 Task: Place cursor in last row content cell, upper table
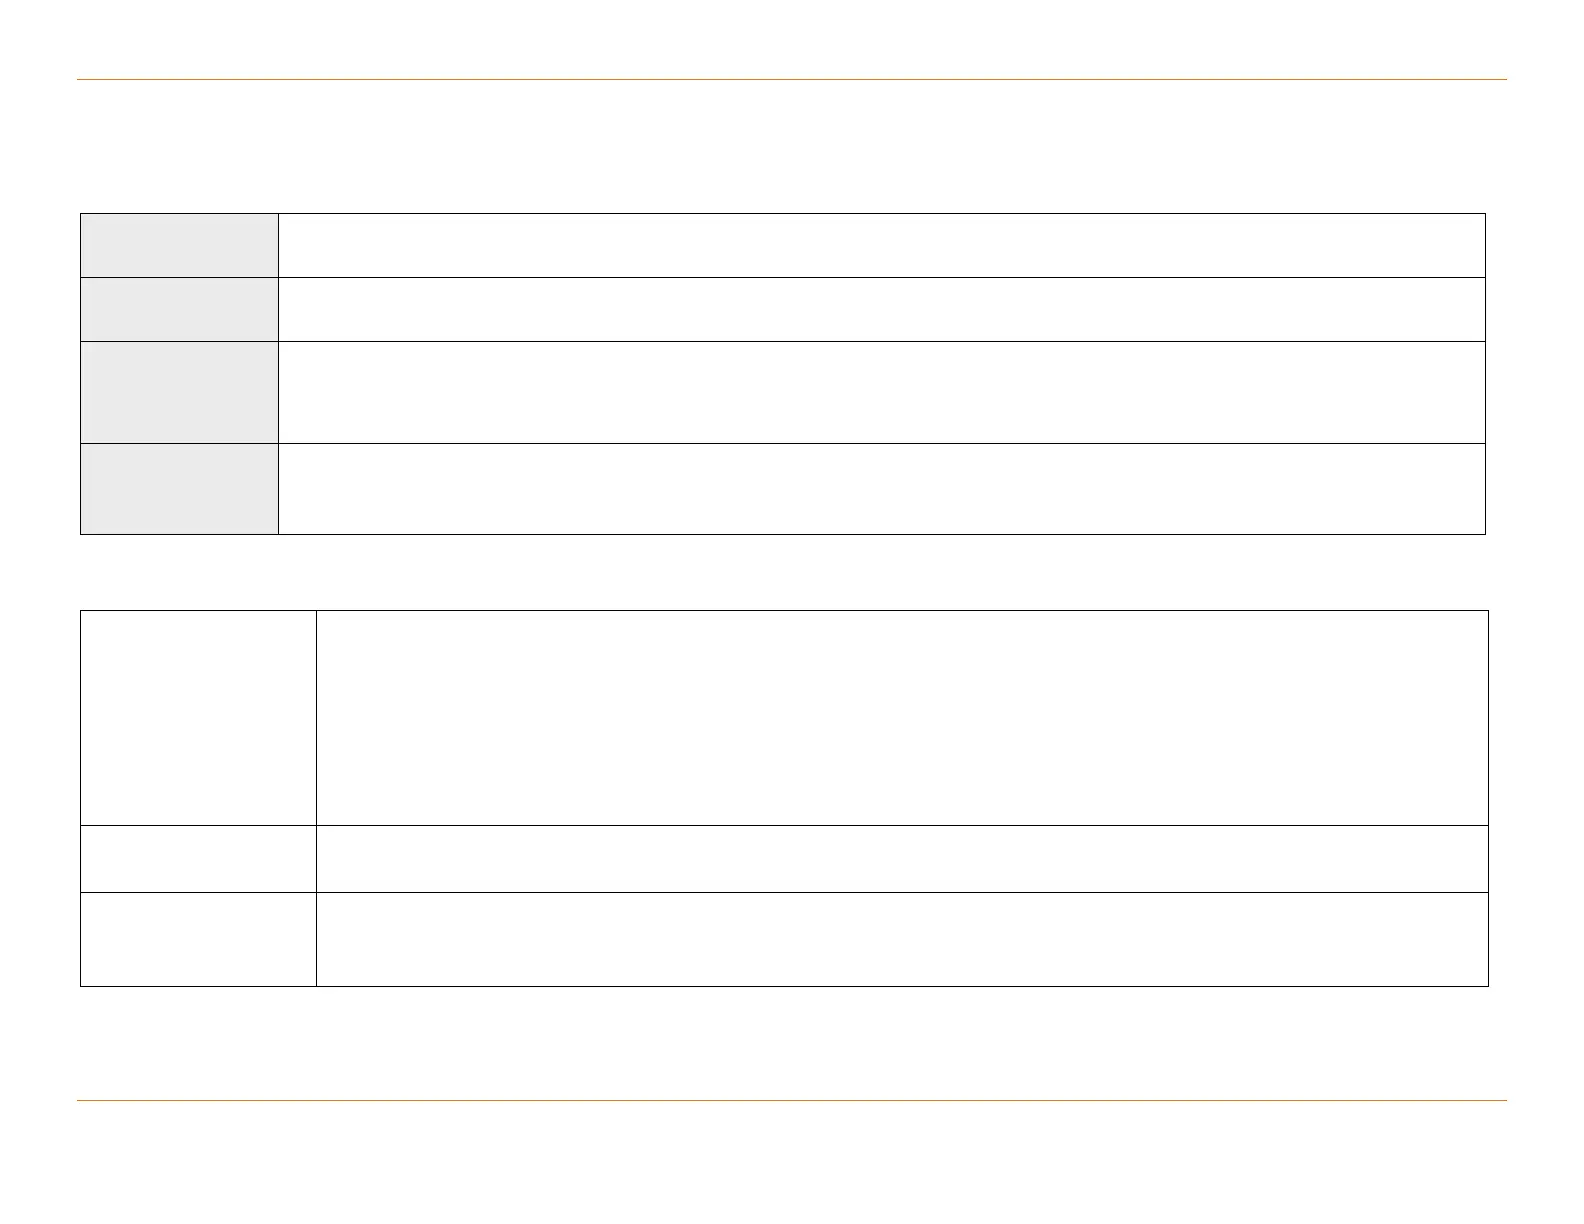tap(881, 488)
